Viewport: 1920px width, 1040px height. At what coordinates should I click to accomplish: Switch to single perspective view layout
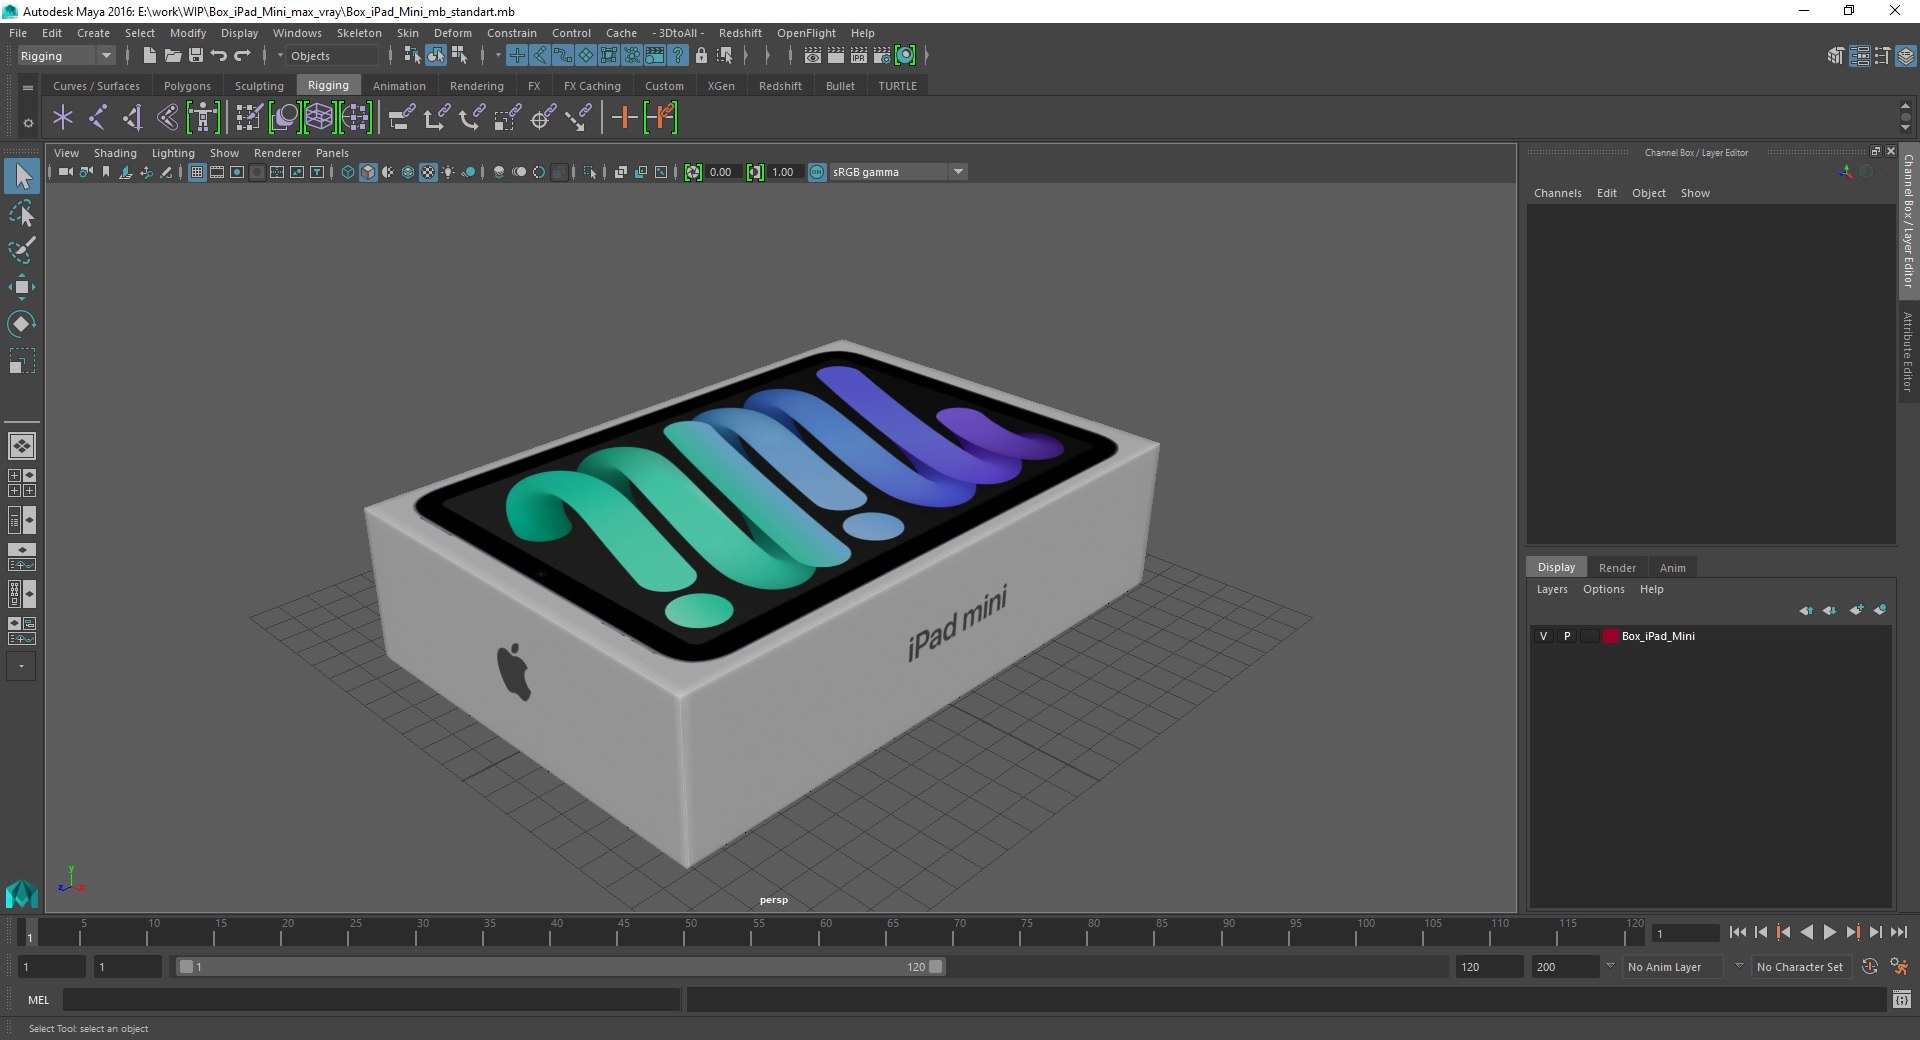coord(22,446)
